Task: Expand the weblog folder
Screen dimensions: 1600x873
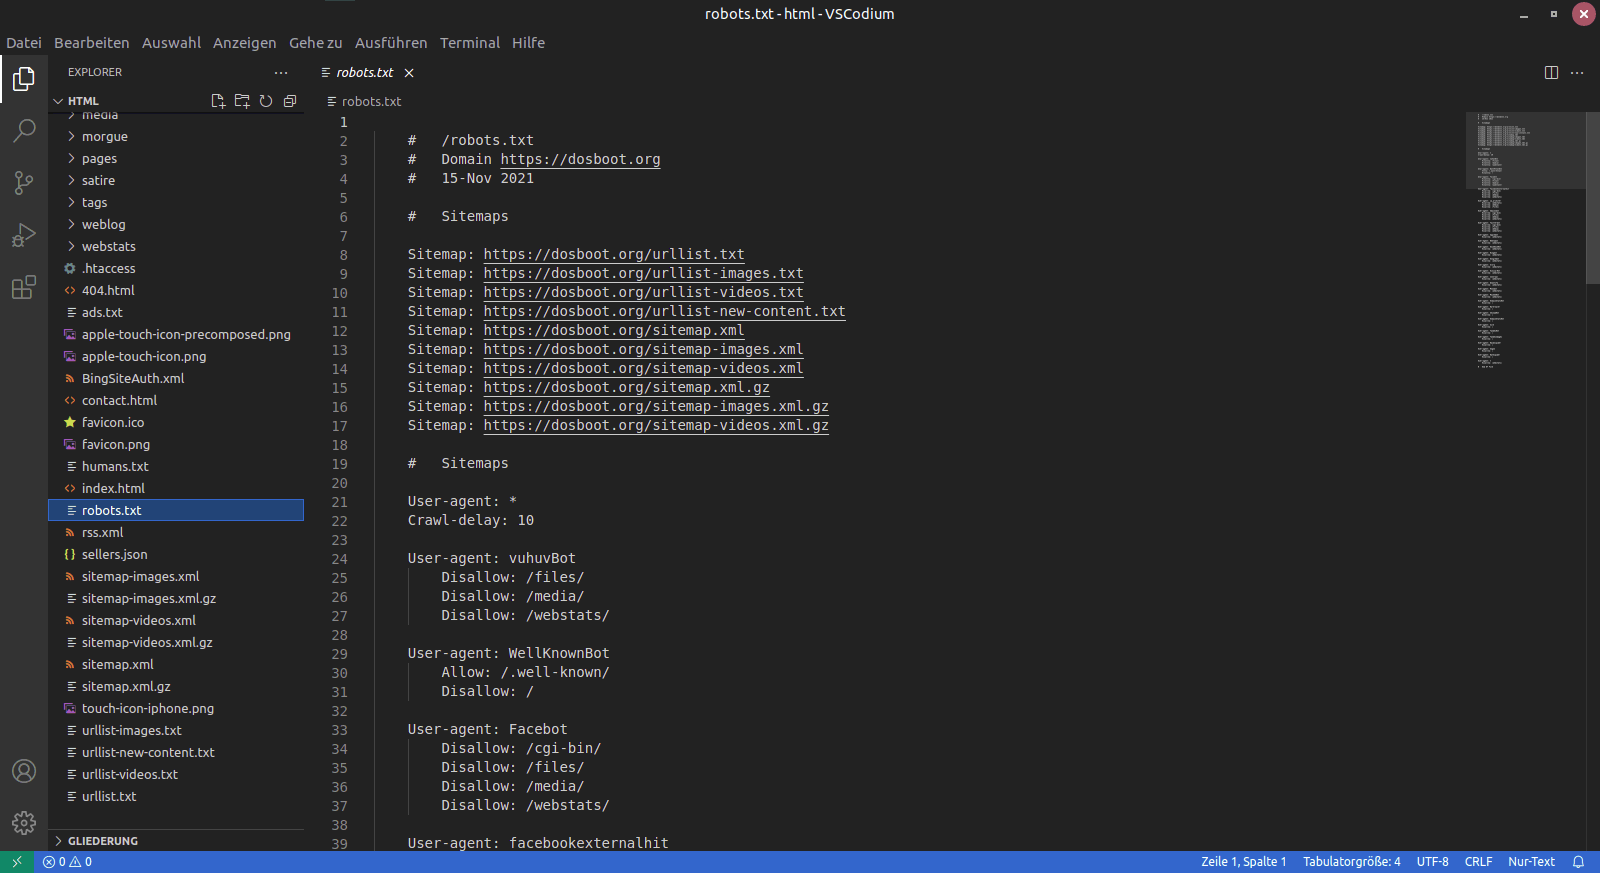Action: click(176, 224)
